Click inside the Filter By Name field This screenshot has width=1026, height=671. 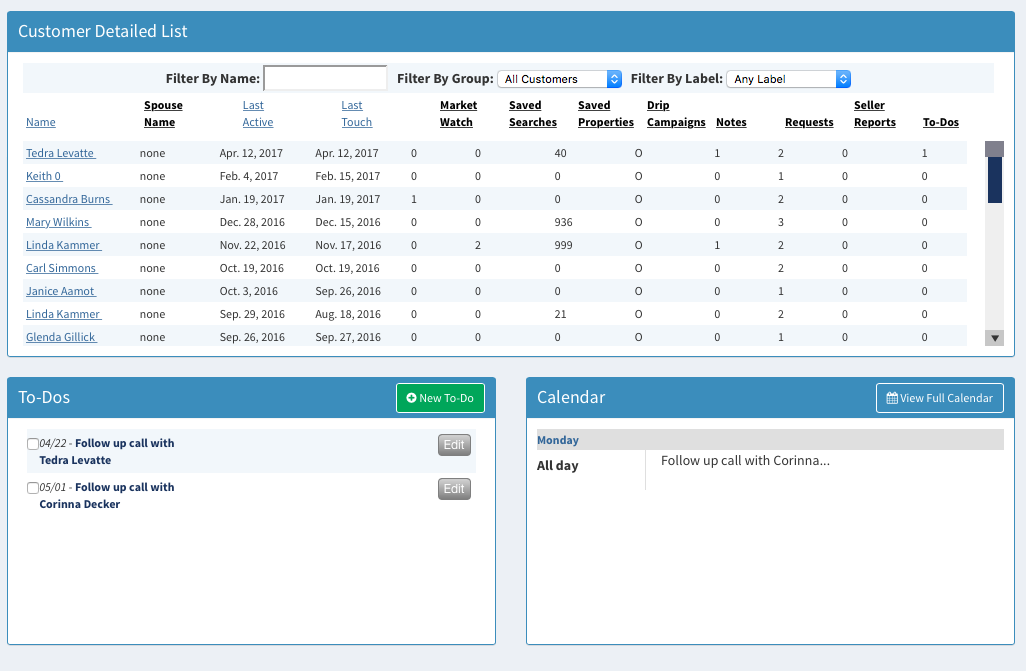pos(324,77)
